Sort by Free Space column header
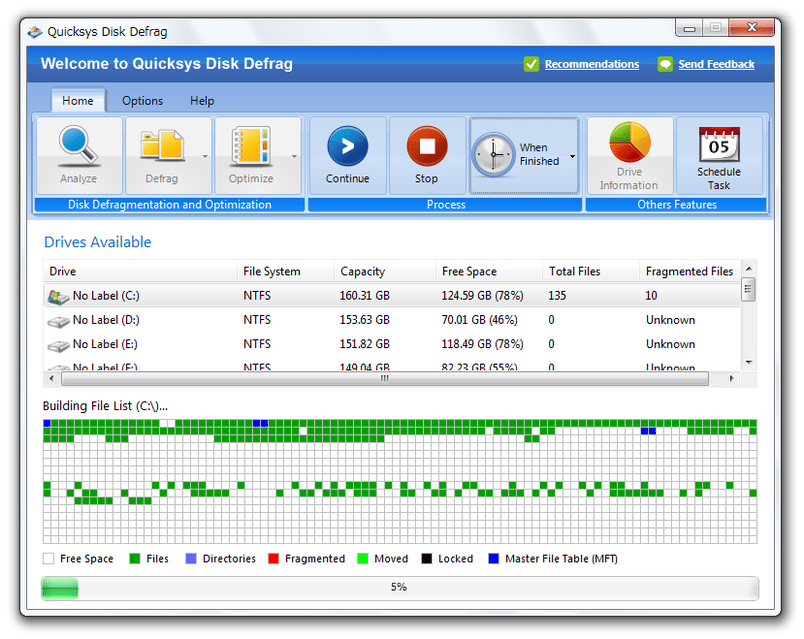The height and width of the screenshot is (639, 804). point(489,271)
